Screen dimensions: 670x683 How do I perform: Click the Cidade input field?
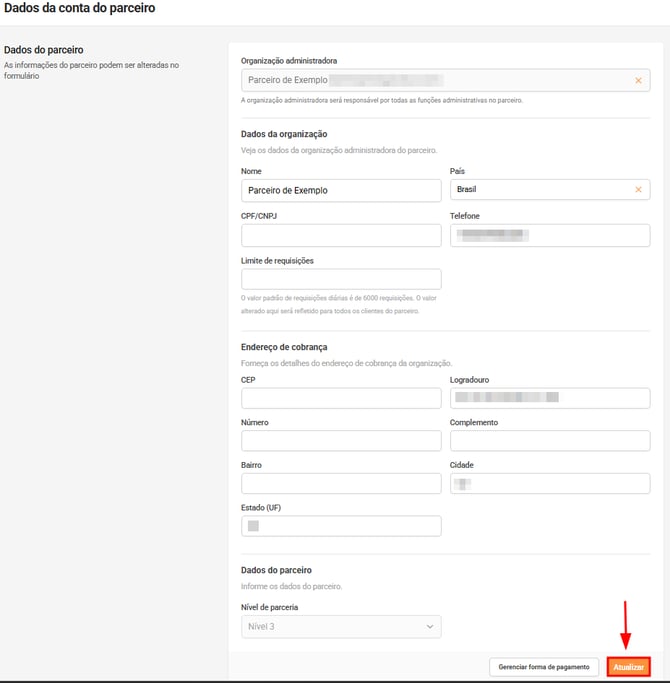click(x=549, y=484)
